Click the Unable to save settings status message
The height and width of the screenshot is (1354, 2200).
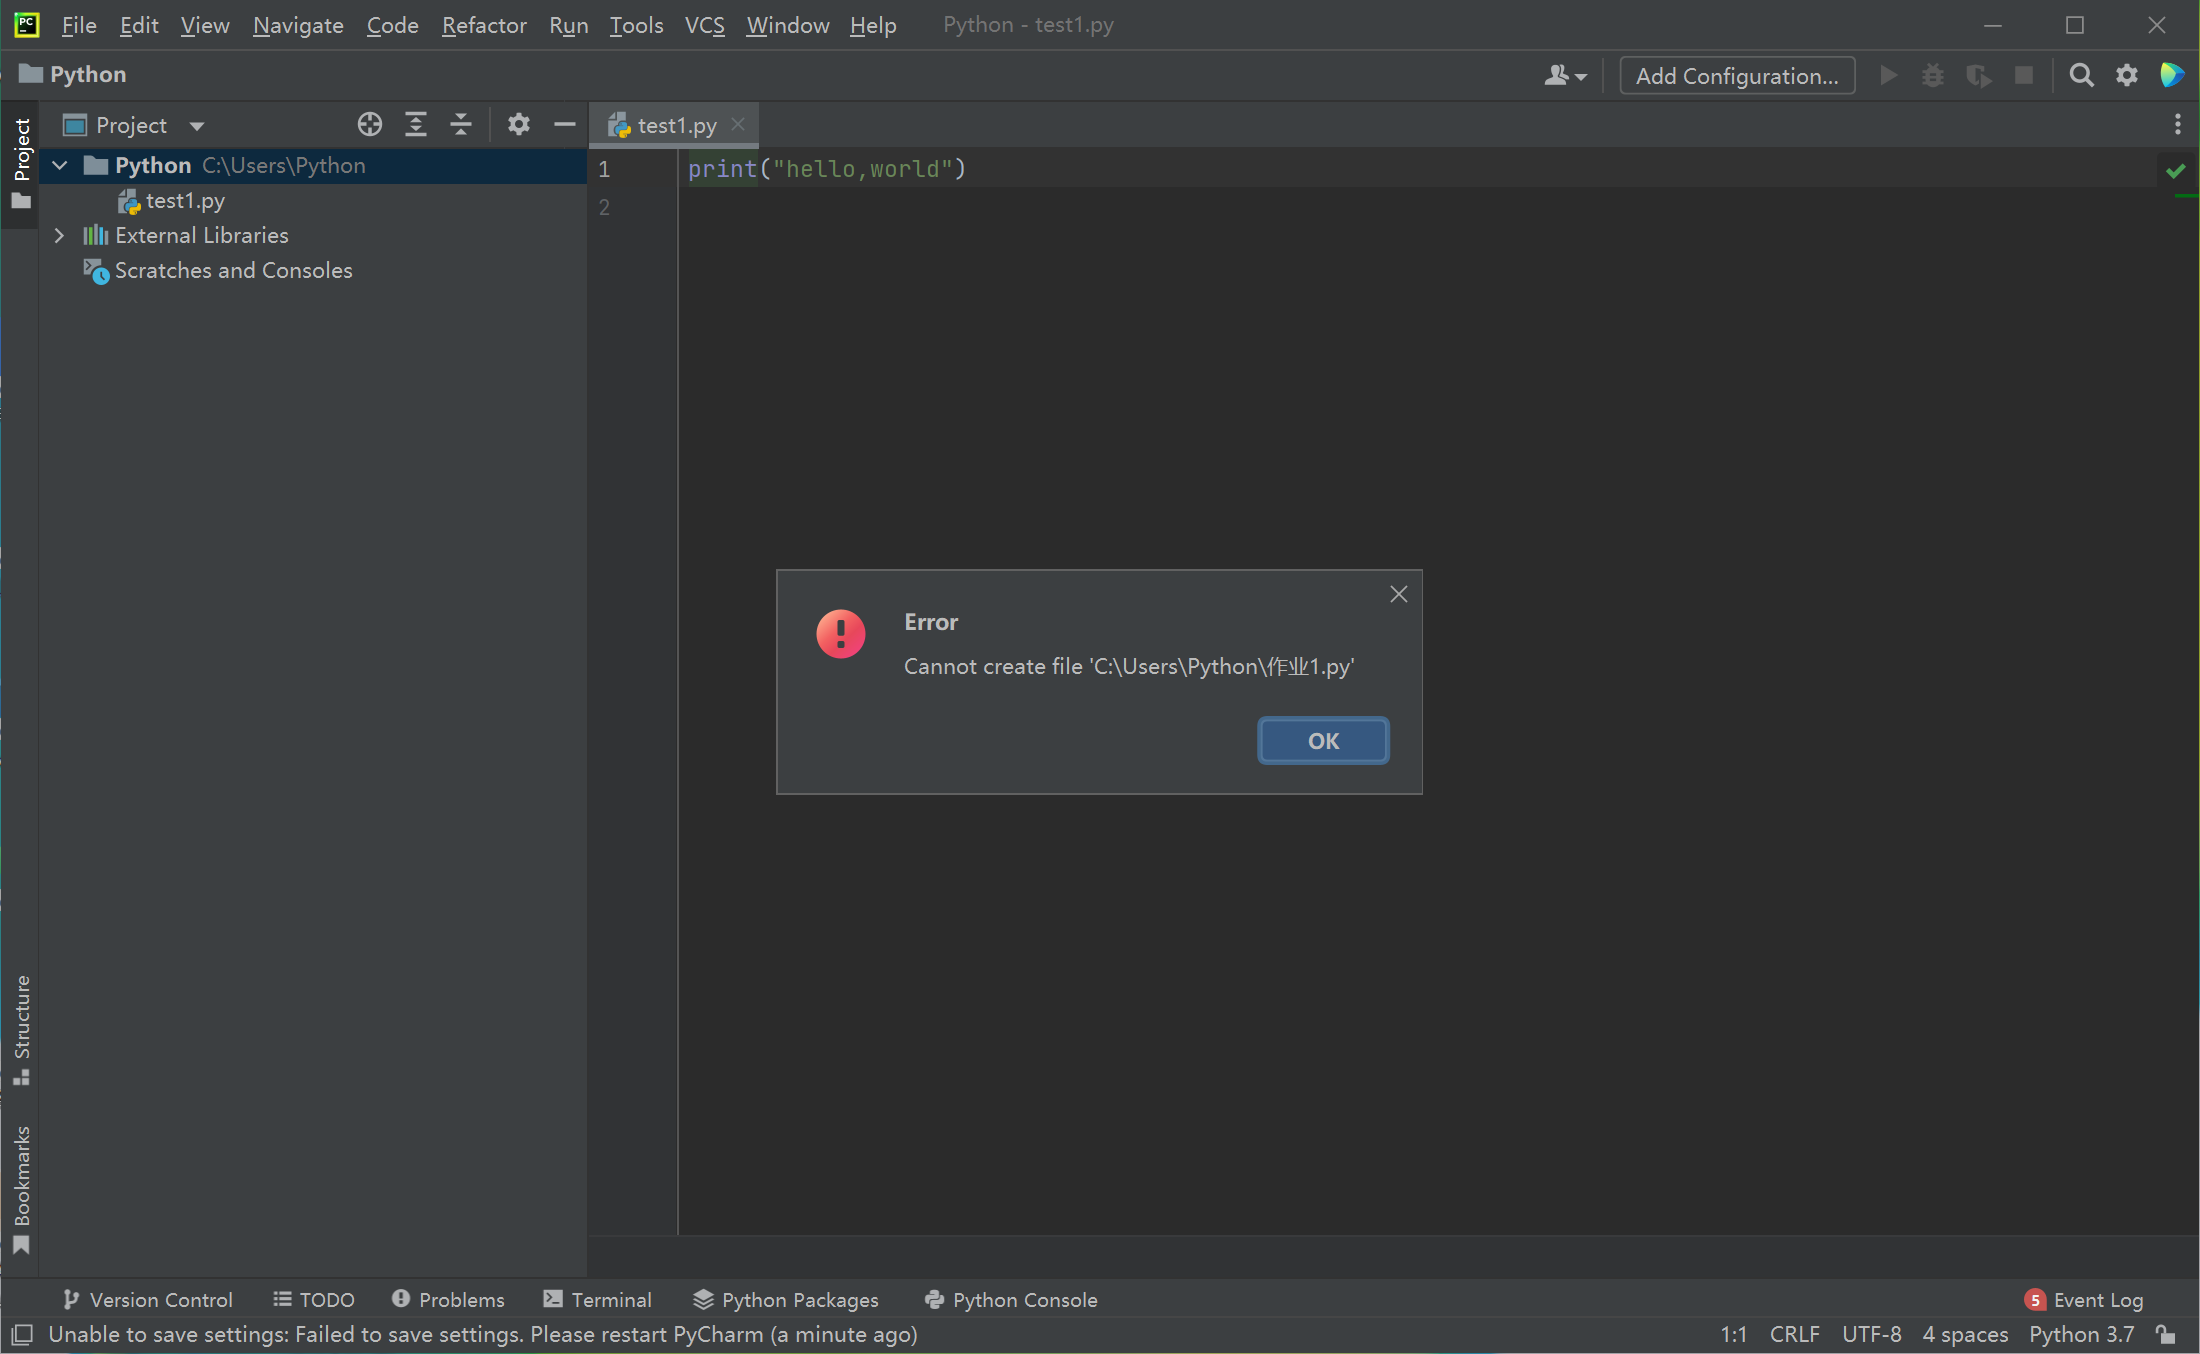click(x=483, y=1334)
